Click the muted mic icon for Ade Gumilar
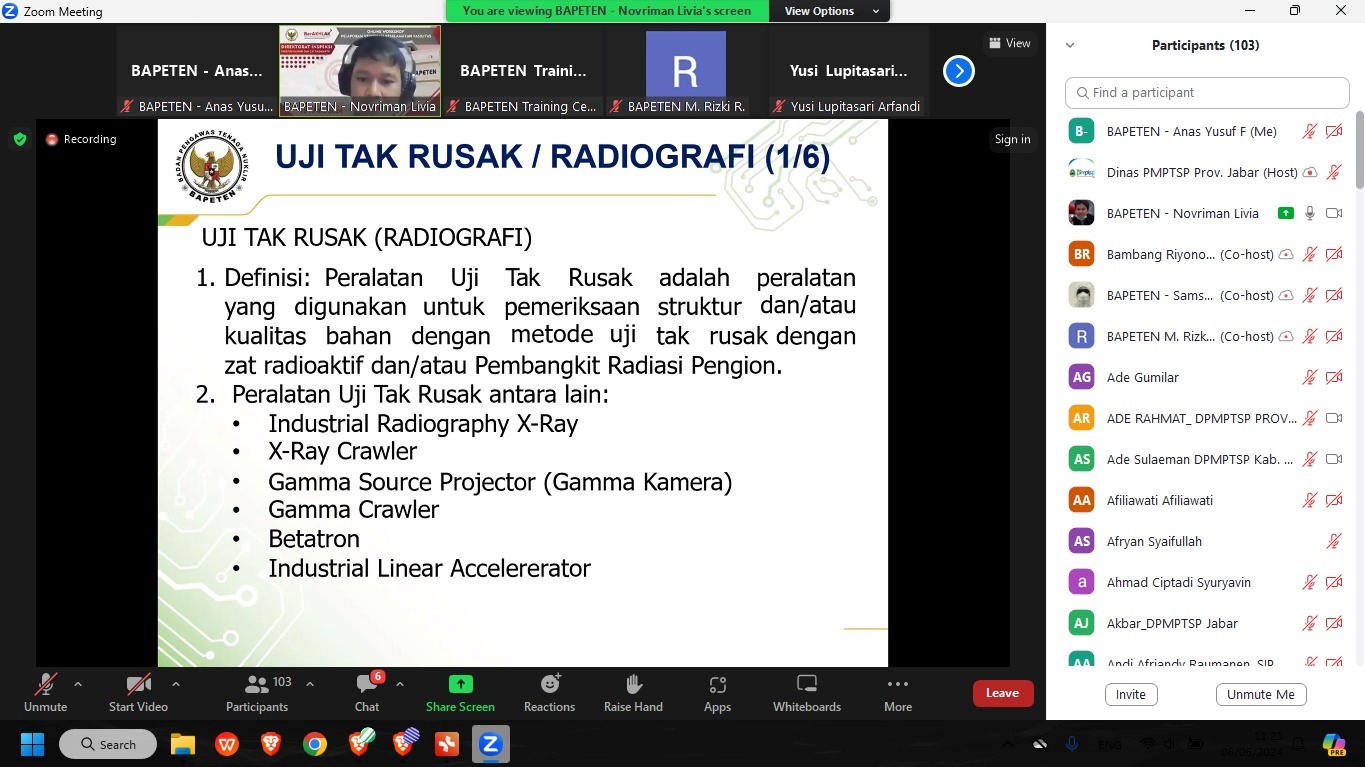 point(1310,377)
